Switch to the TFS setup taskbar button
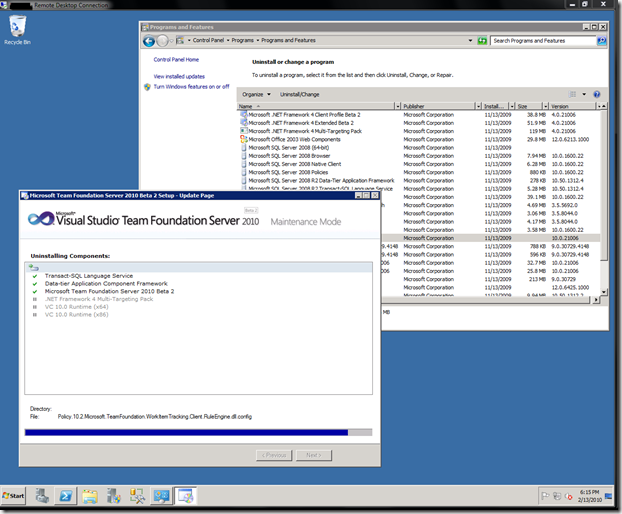622x514 pixels. click(x=185, y=496)
